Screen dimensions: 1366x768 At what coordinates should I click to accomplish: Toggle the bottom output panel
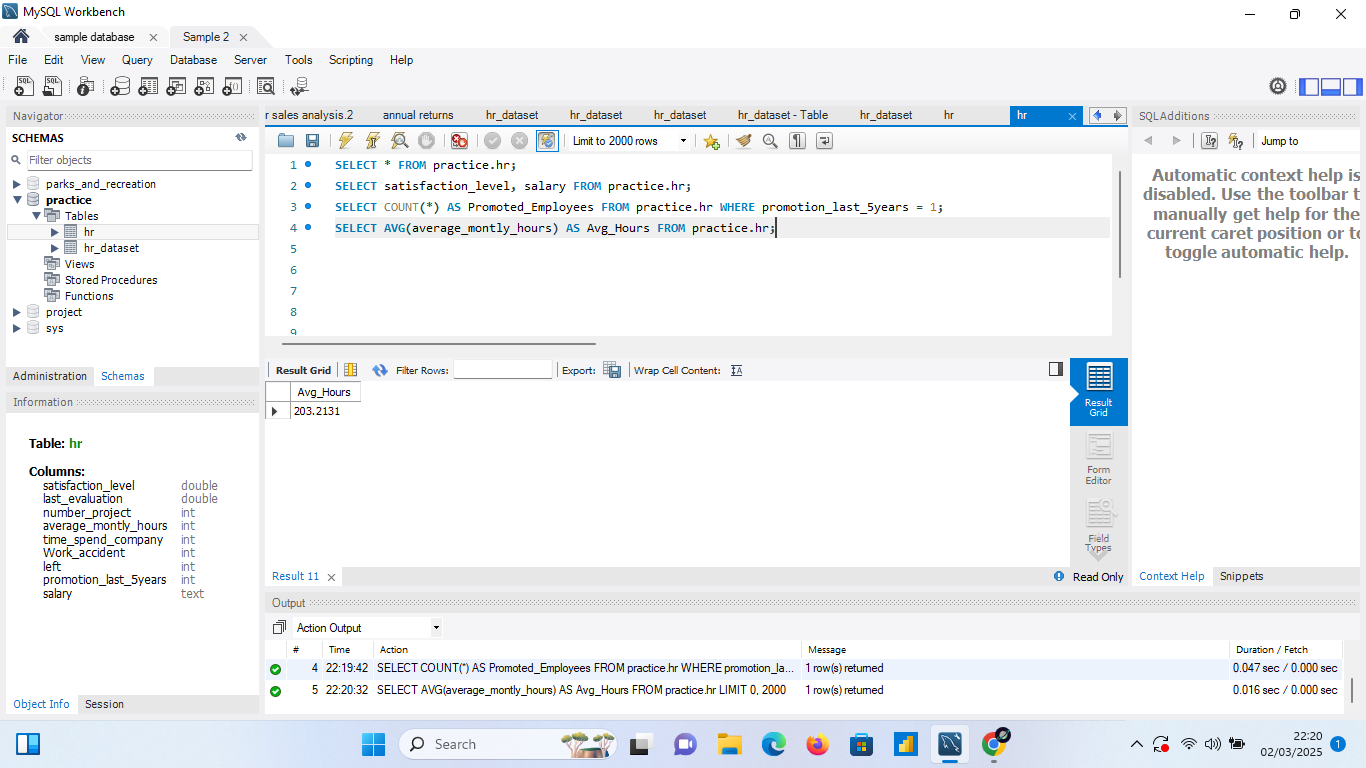point(1330,87)
